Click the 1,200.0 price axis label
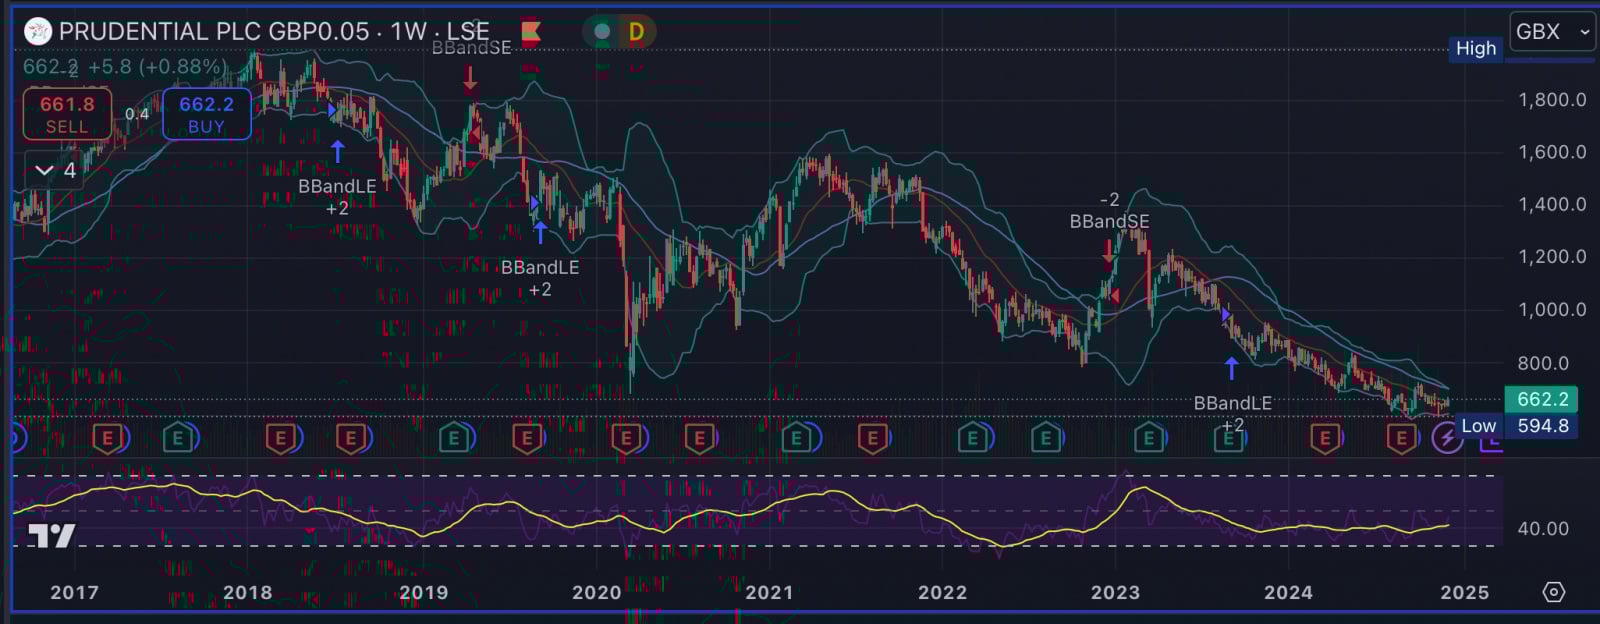This screenshot has height=624, width=1600. pyautogui.click(x=1552, y=257)
